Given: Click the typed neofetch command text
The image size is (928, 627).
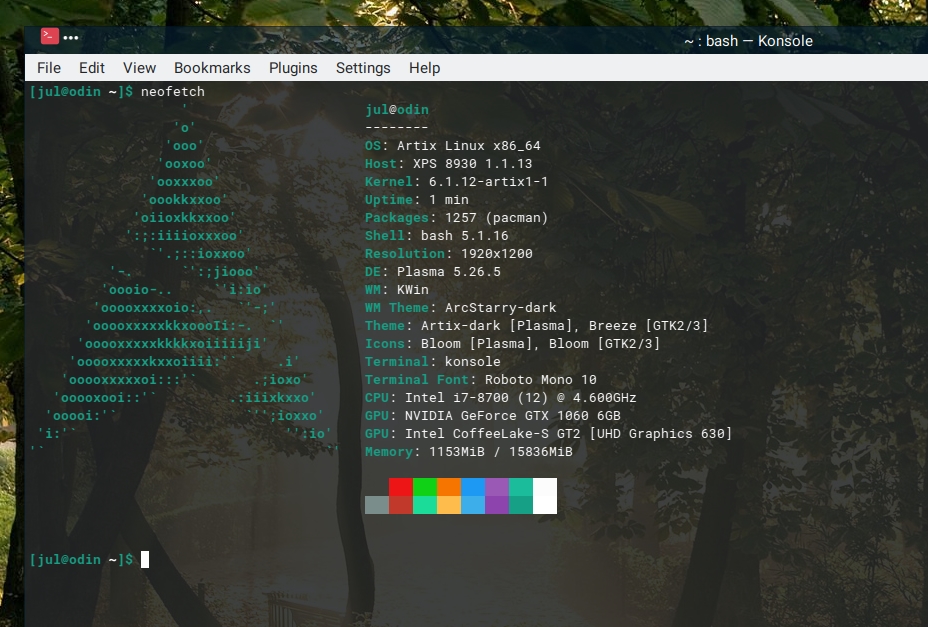Looking at the screenshot, I should pos(172,92).
